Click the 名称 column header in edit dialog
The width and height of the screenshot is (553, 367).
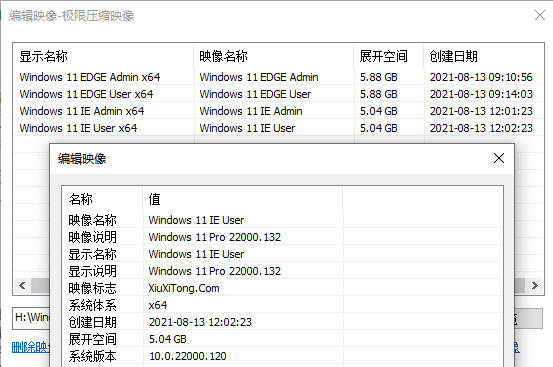(x=103, y=199)
